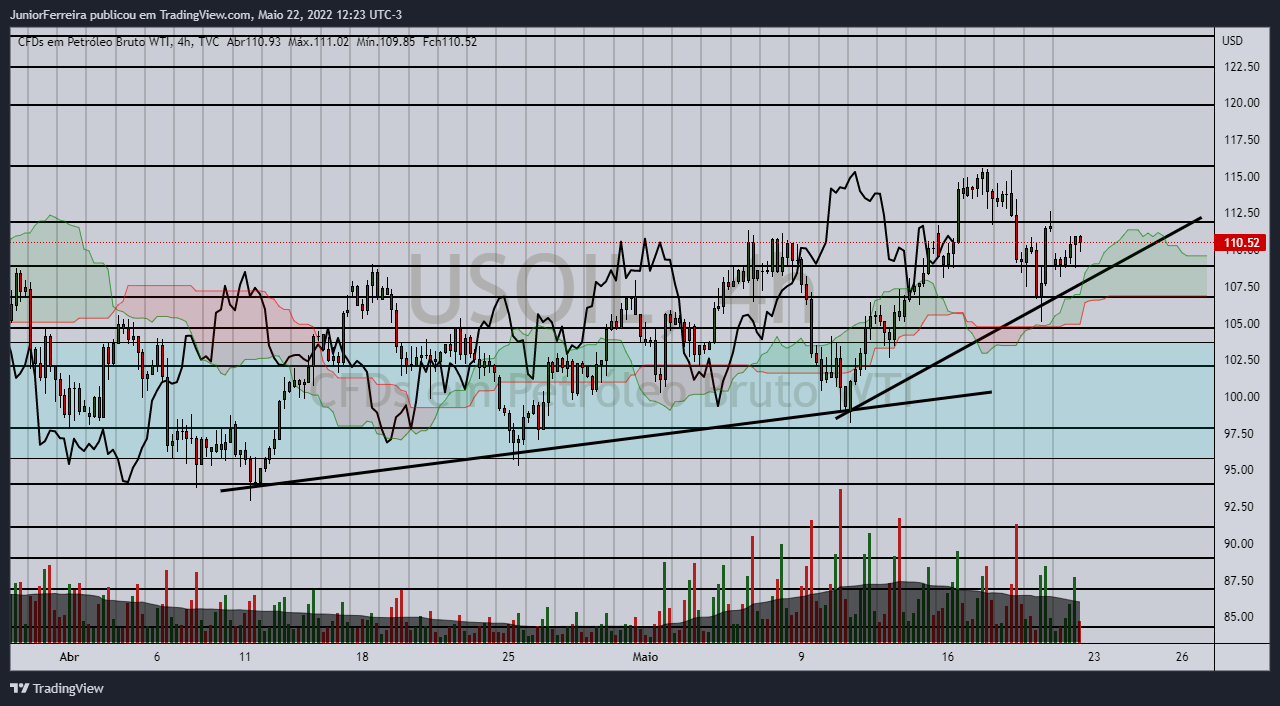Viewport: 1280px width, 706px height.
Task: Click the 90.00 price axis label
Action: tap(1241, 544)
